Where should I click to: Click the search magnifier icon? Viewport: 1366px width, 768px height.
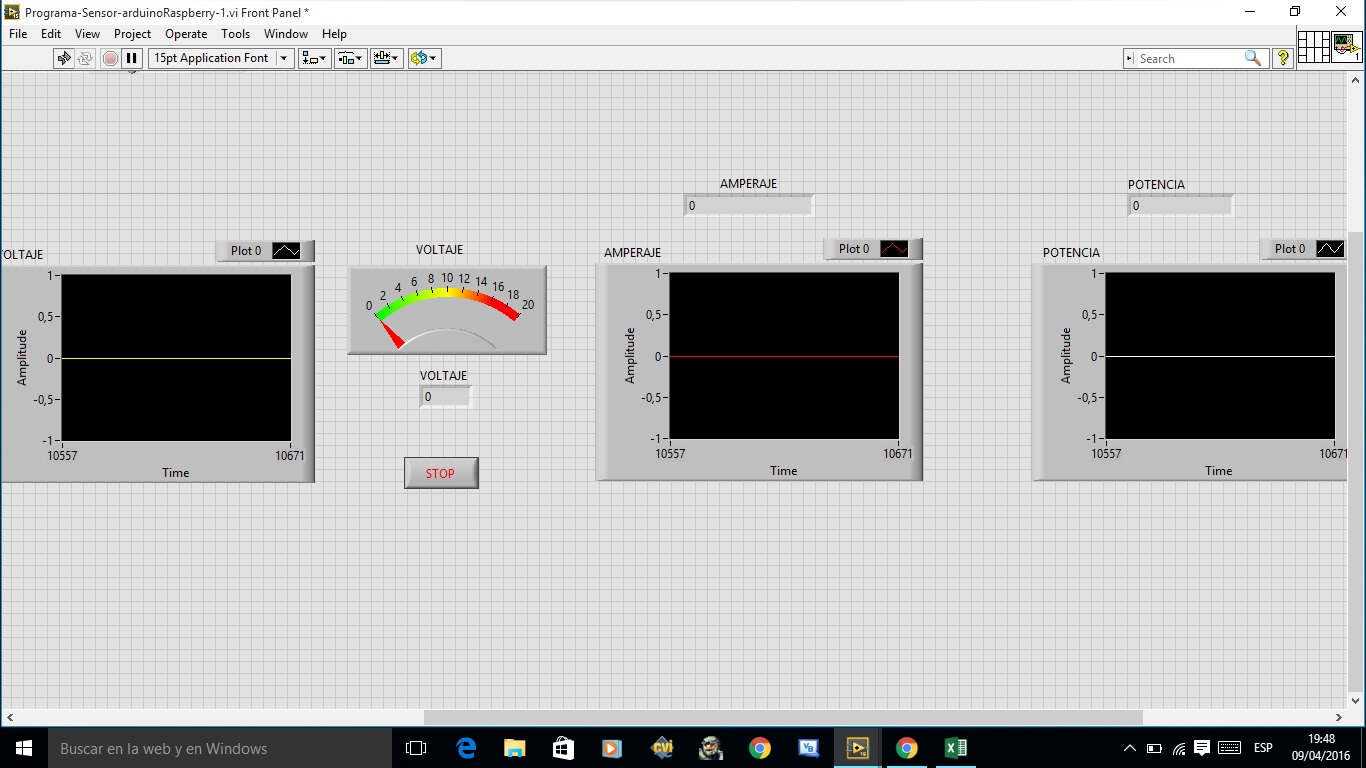point(1252,58)
